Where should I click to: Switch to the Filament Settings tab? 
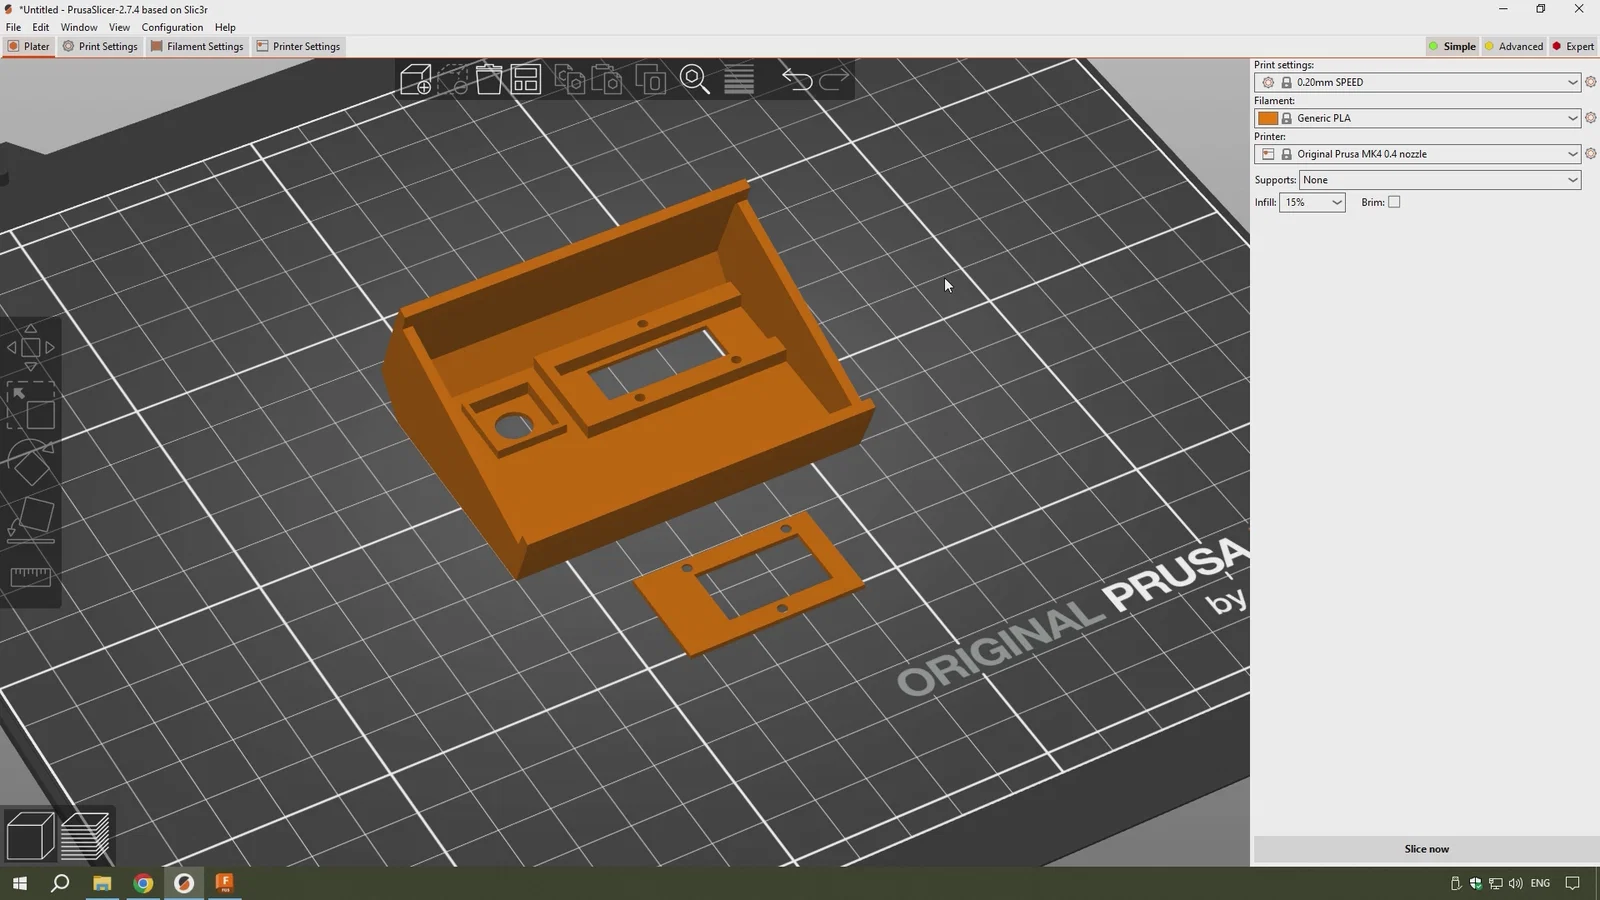[x=197, y=46]
